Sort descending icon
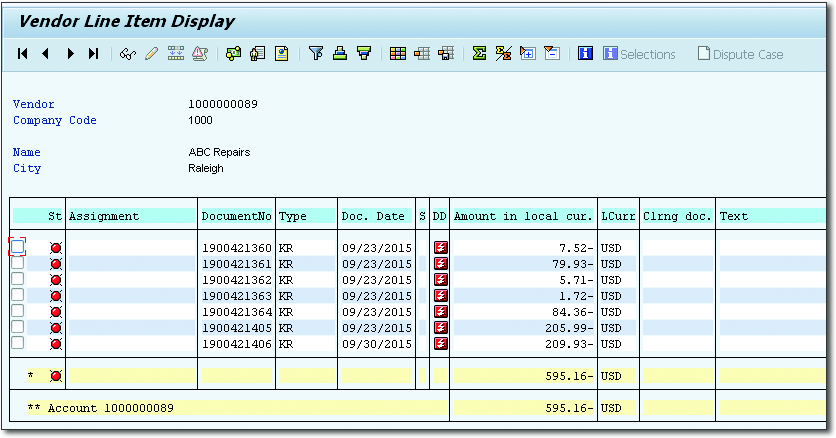Image resolution: width=836 pixels, height=438 pixels. pyautogui.click(x=364, y=54)
